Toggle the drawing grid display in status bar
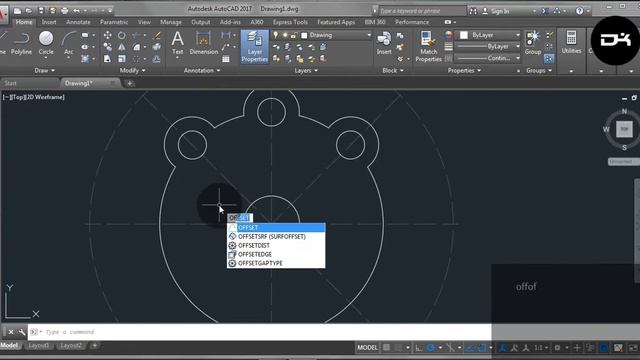This screenshot has height=360, width=640. [x=386, y=348]
